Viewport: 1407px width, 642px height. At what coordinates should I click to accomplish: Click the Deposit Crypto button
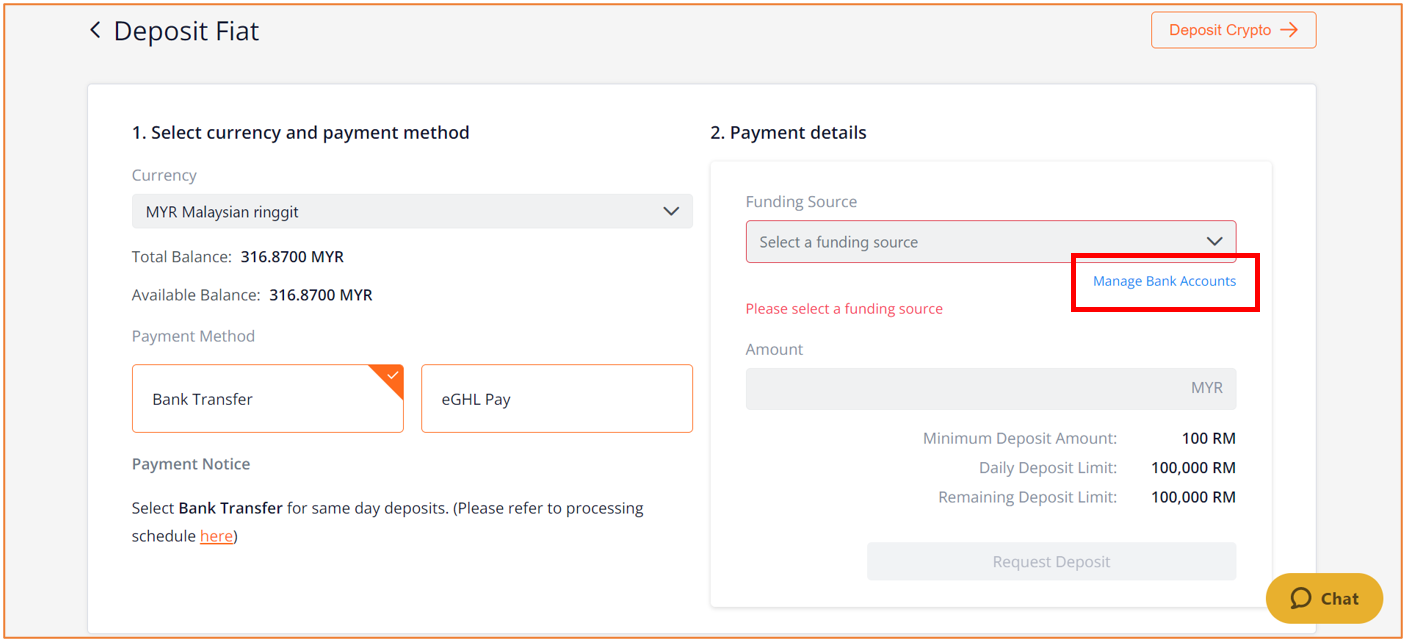pos(1233,30)
